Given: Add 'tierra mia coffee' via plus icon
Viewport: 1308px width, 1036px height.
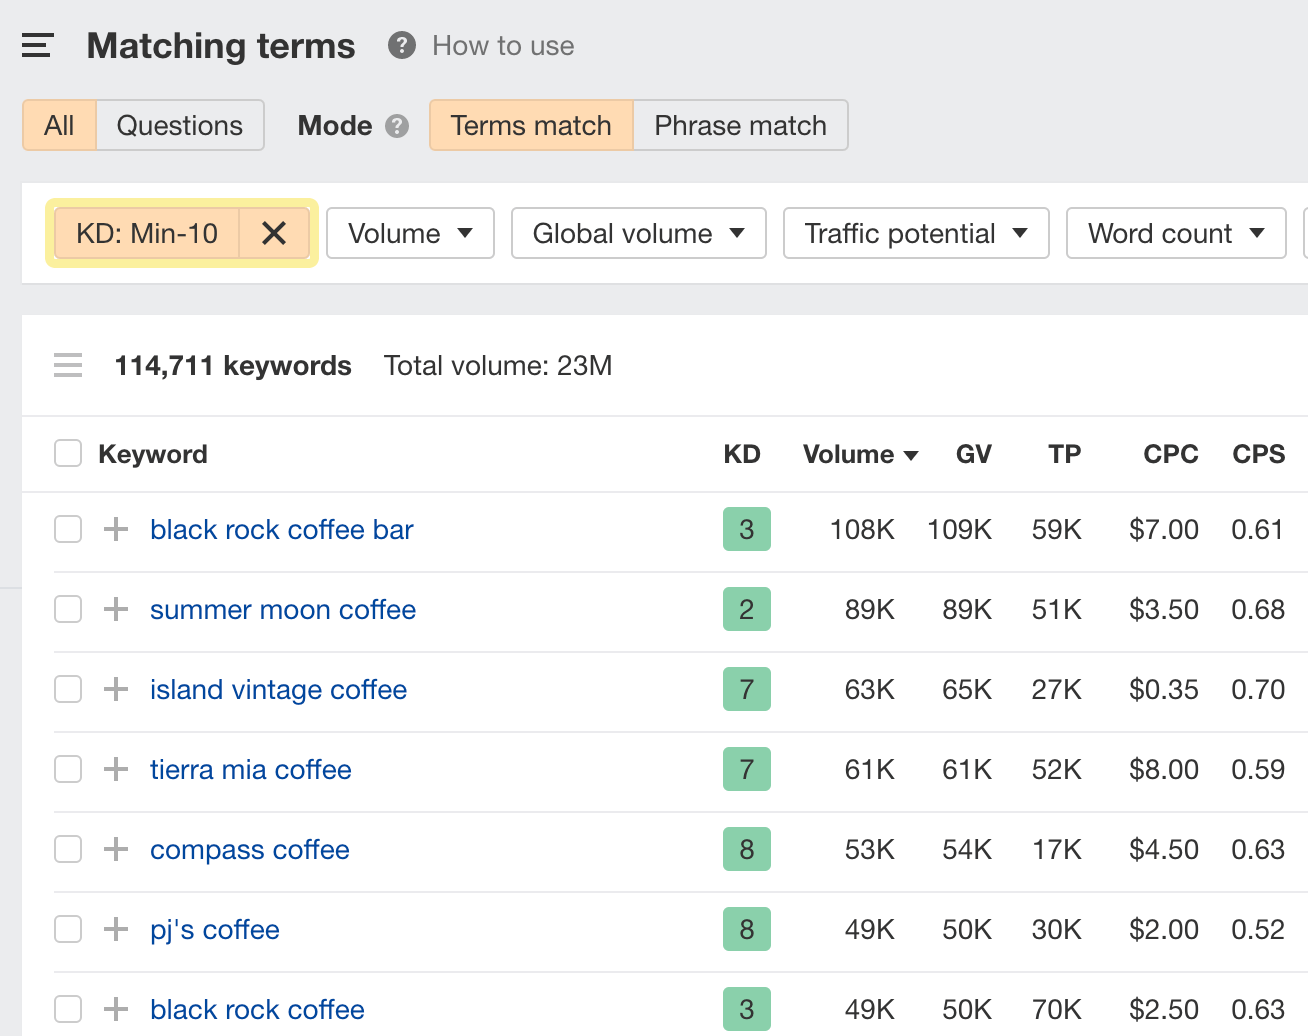Looking at the screenshot, I should point(116,769).
